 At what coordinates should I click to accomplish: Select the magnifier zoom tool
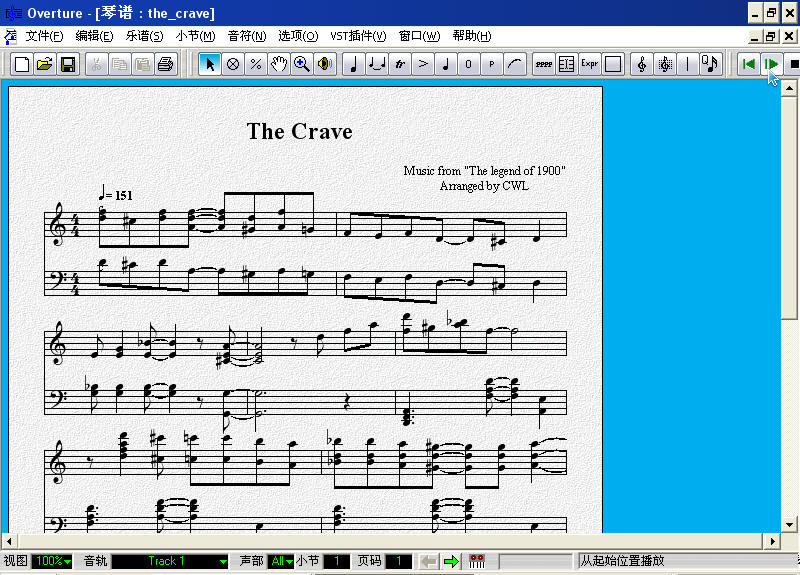[302, 64]
